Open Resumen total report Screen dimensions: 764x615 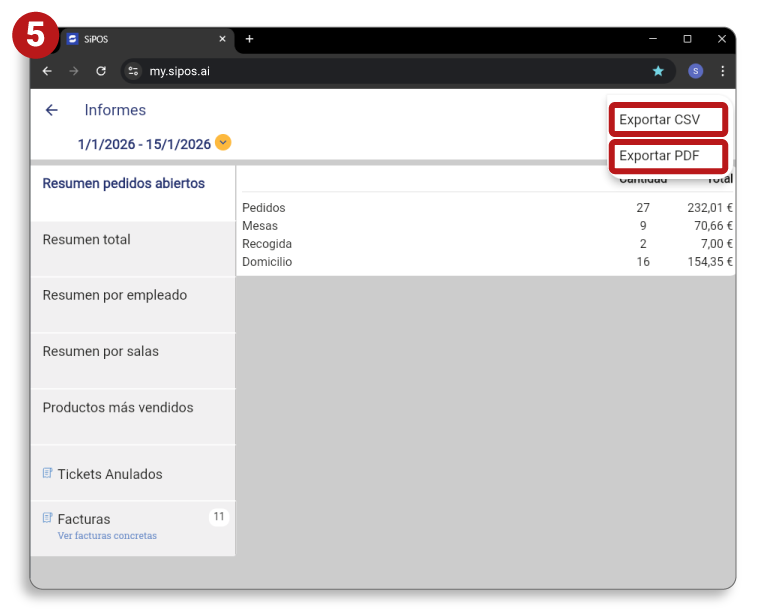click(87, 240)
